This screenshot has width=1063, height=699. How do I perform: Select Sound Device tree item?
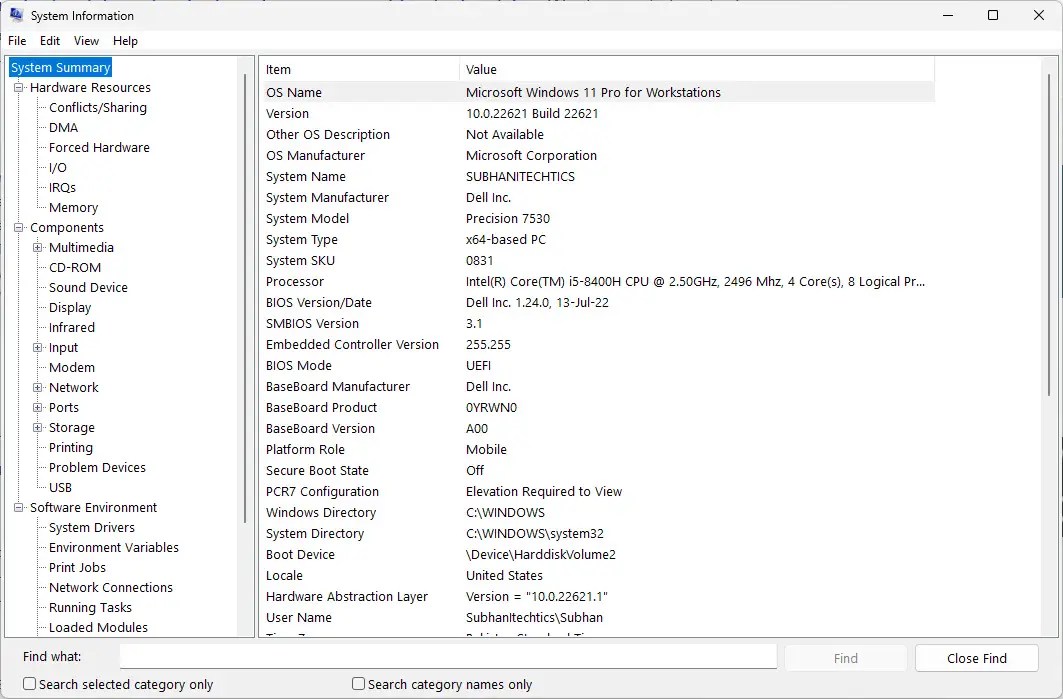click(x=88, y=287)
